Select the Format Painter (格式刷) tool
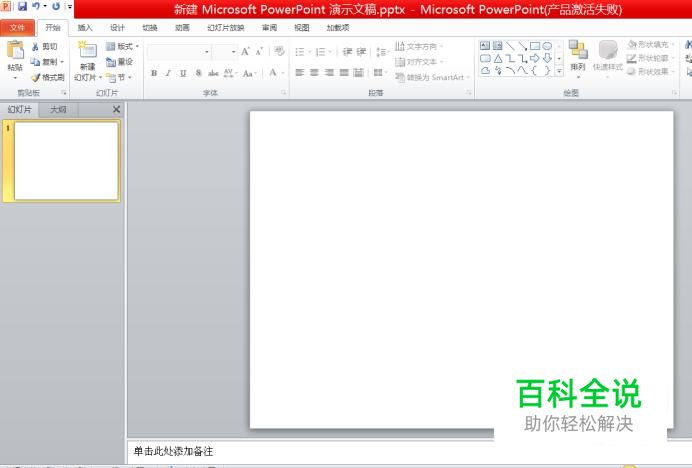692x468 pixels. point(47,77)
